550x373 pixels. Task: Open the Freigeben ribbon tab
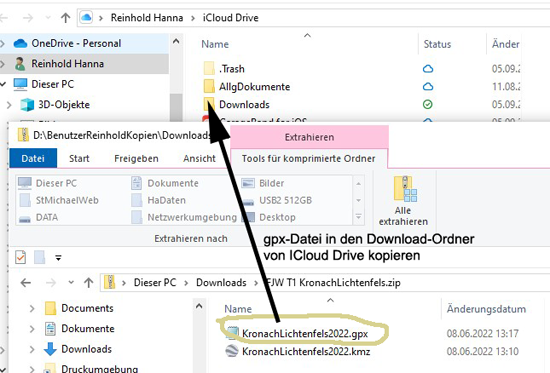click(136, 159)
